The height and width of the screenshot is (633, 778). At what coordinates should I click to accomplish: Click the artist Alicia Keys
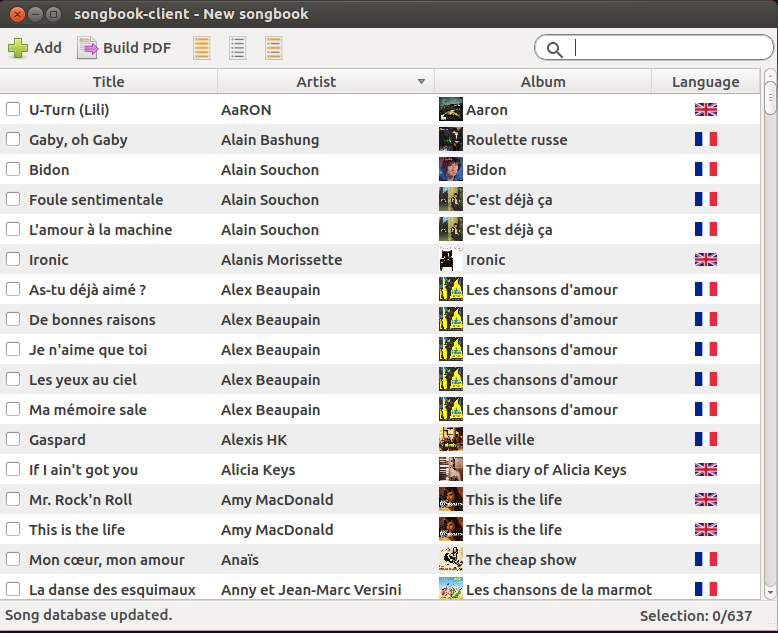(x=258, y=470)
